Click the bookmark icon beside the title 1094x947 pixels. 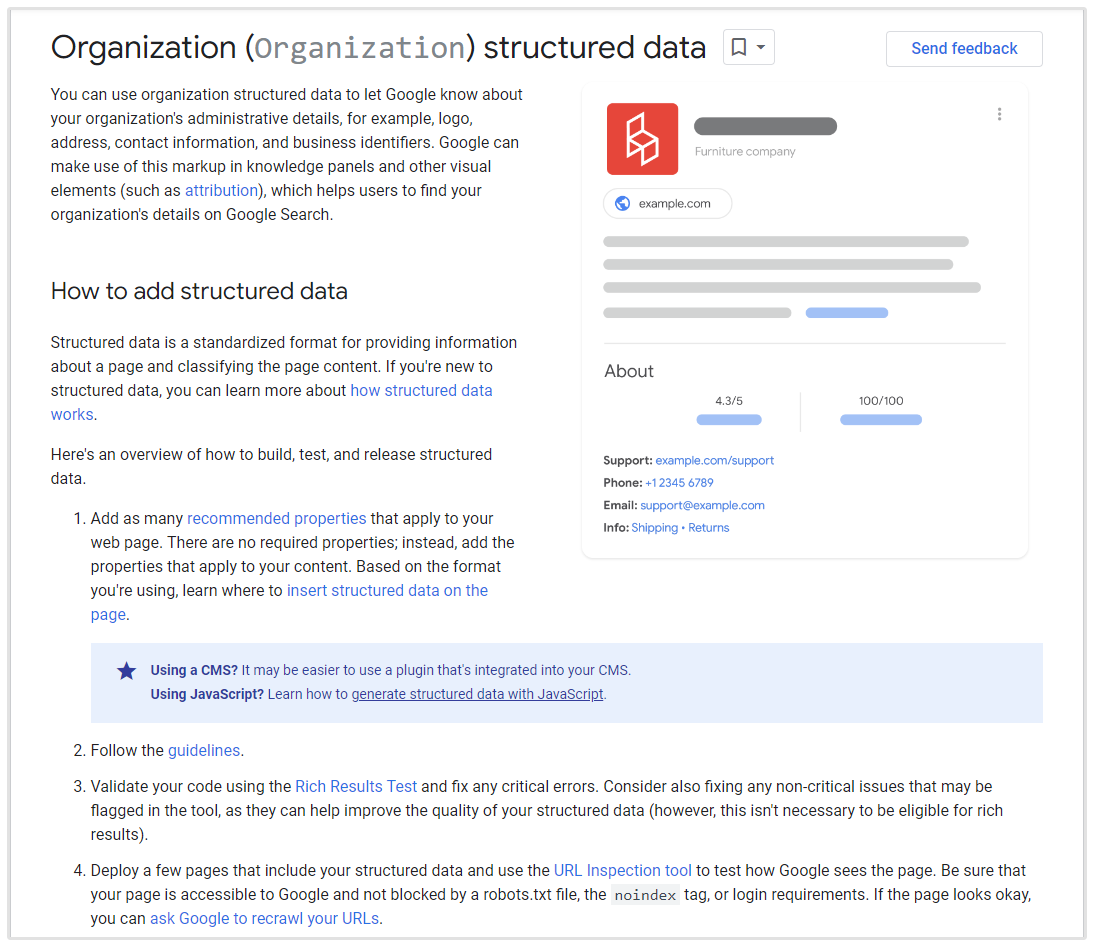[x=739, y=48]
